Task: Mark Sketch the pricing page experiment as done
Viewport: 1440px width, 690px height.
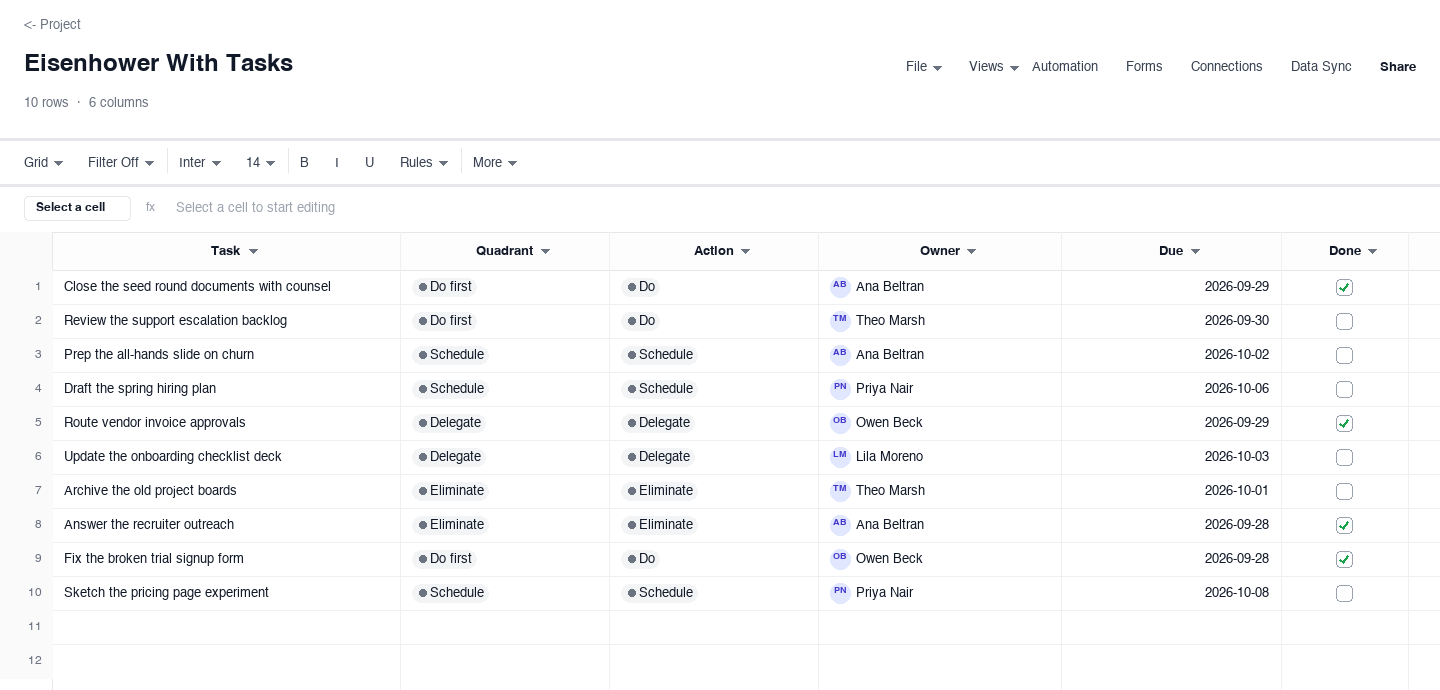Action: click(x=1344, y=593)
